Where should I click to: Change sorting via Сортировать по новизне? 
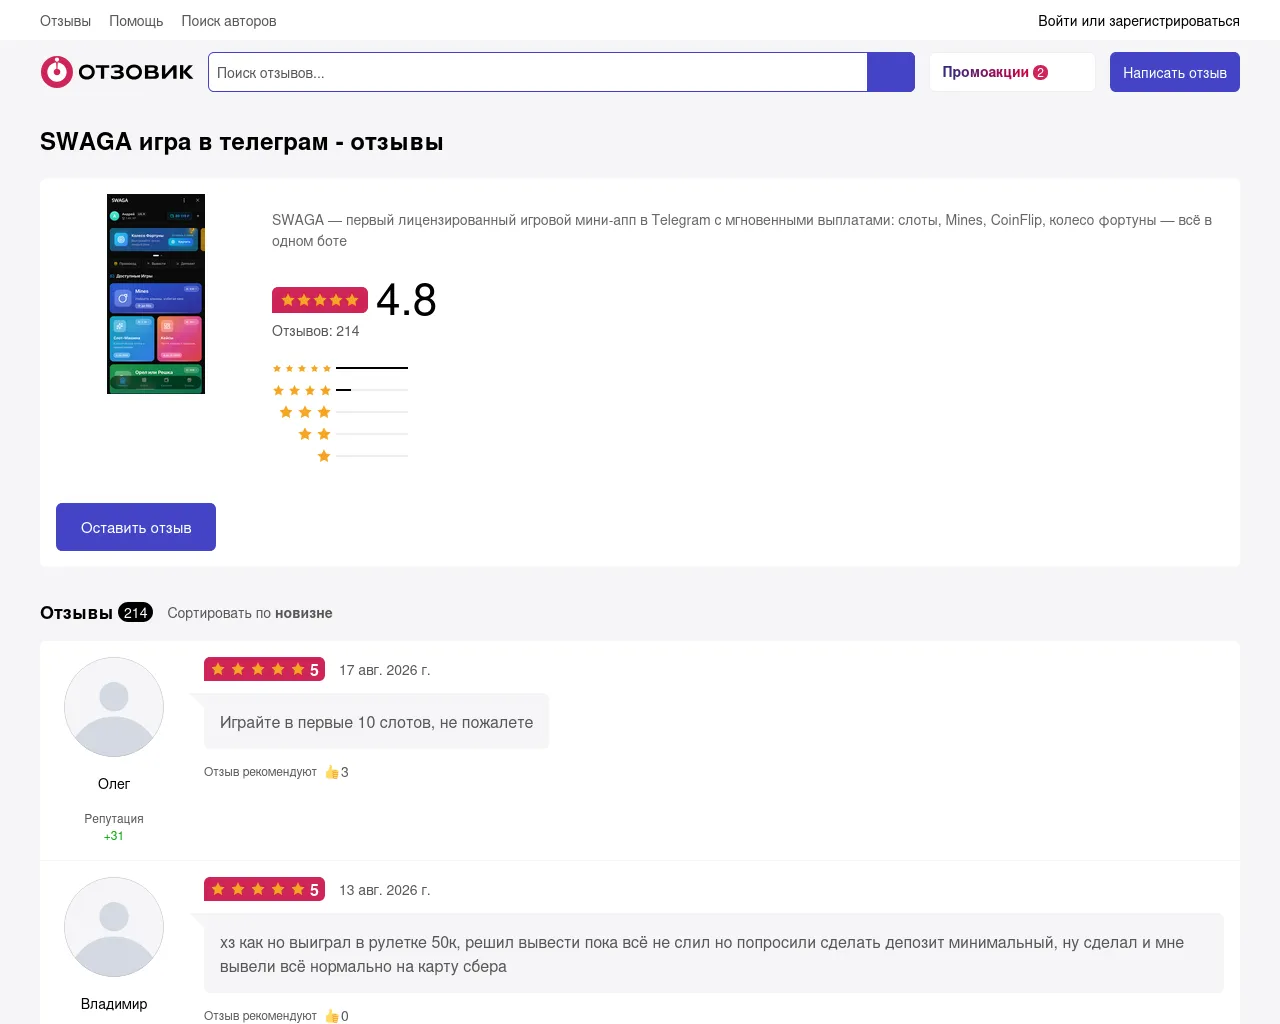250,613
